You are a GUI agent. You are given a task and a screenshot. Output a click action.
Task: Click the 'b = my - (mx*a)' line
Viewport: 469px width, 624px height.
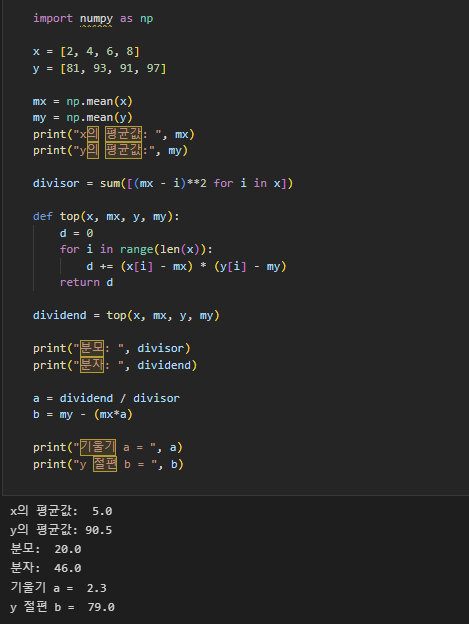tap(83, 415)
